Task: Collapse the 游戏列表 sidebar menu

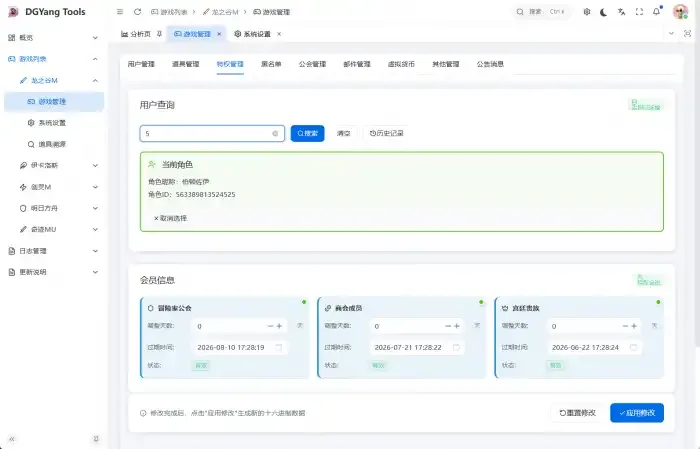Action: click(x=54, y=59)
